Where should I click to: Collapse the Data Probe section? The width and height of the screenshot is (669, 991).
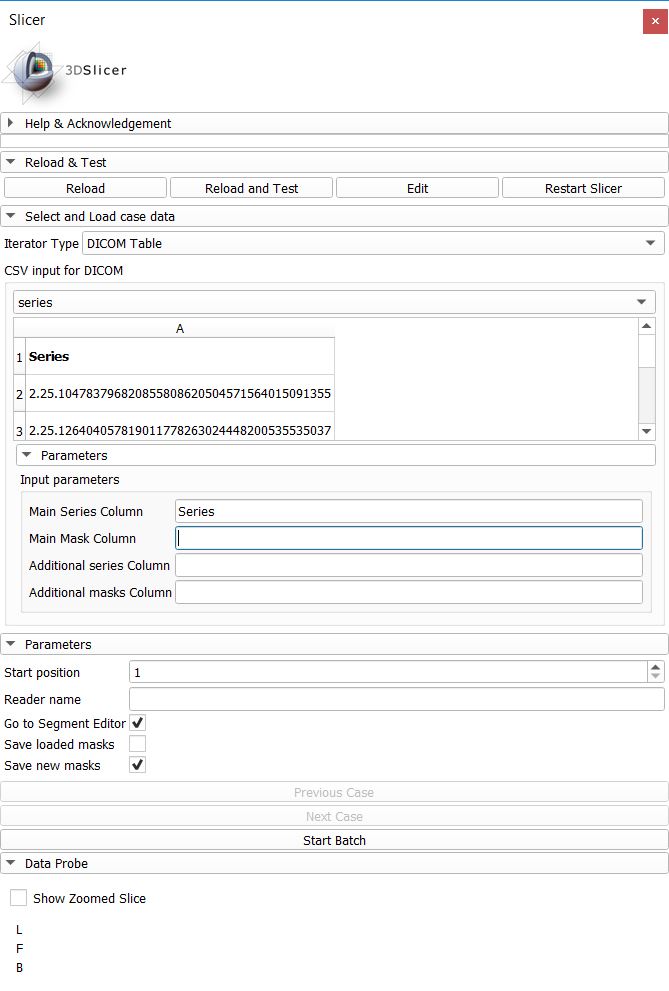10,863
